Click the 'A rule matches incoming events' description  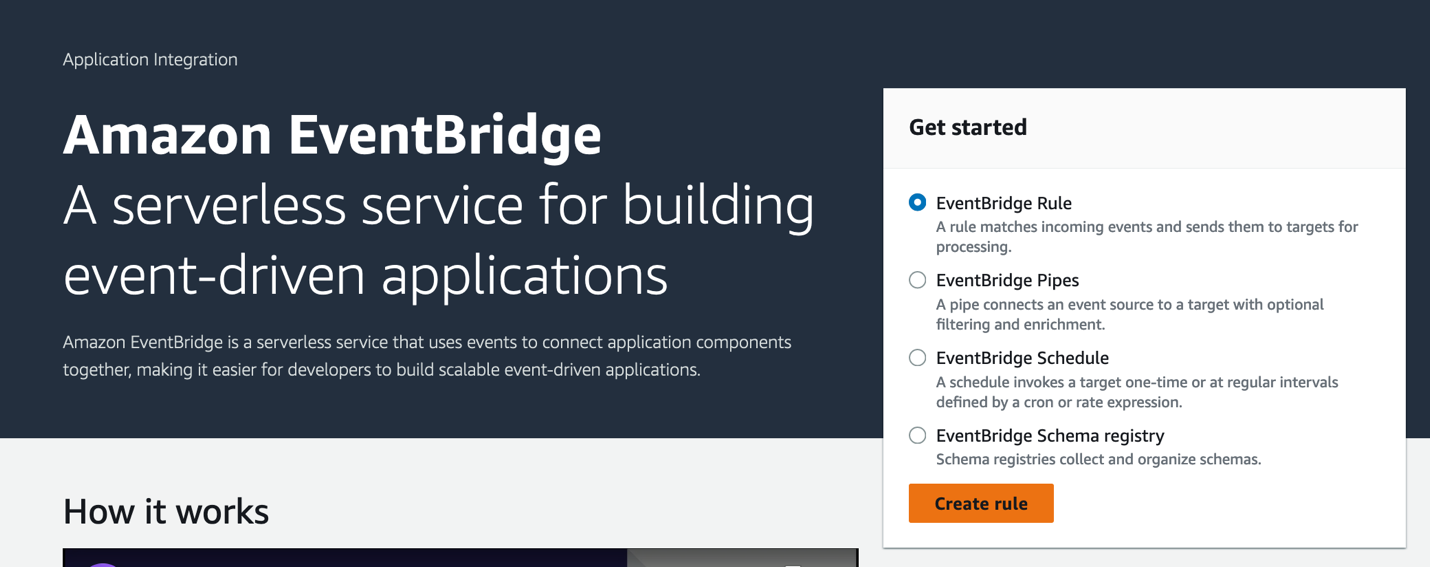point(1147,236)
